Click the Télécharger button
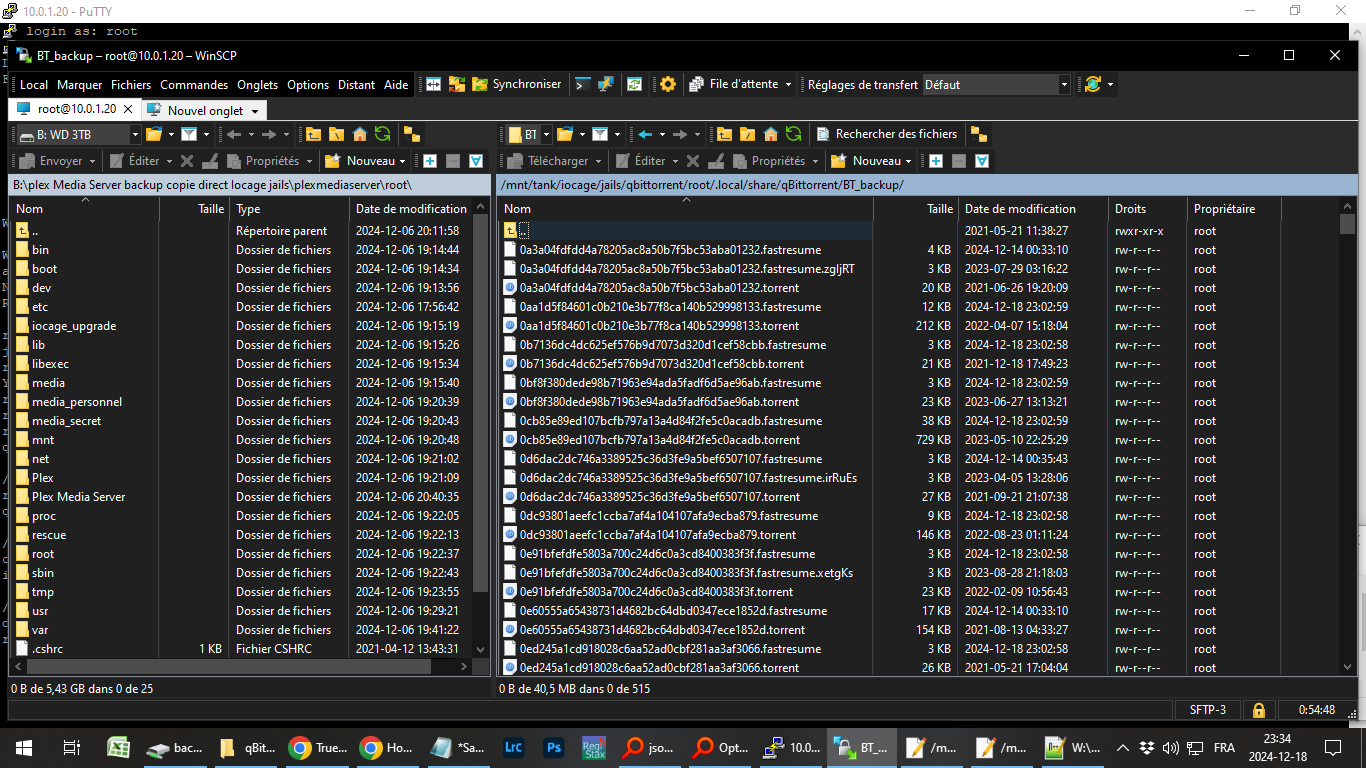The width and height of the screenshot is (1366, 768). (x=549, y=161)
